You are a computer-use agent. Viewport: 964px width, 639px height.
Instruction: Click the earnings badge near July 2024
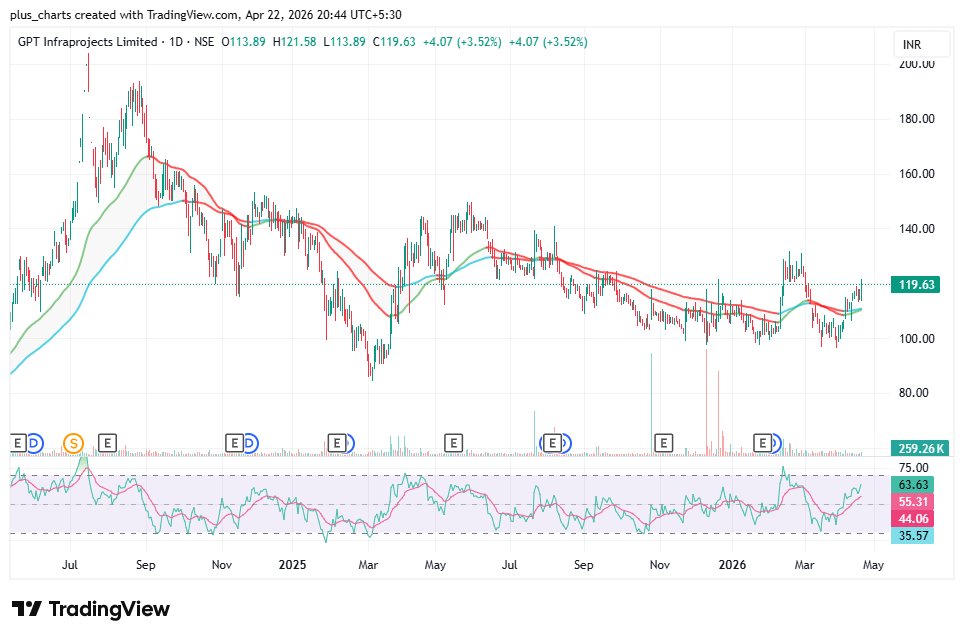click(x=16, y=442)
